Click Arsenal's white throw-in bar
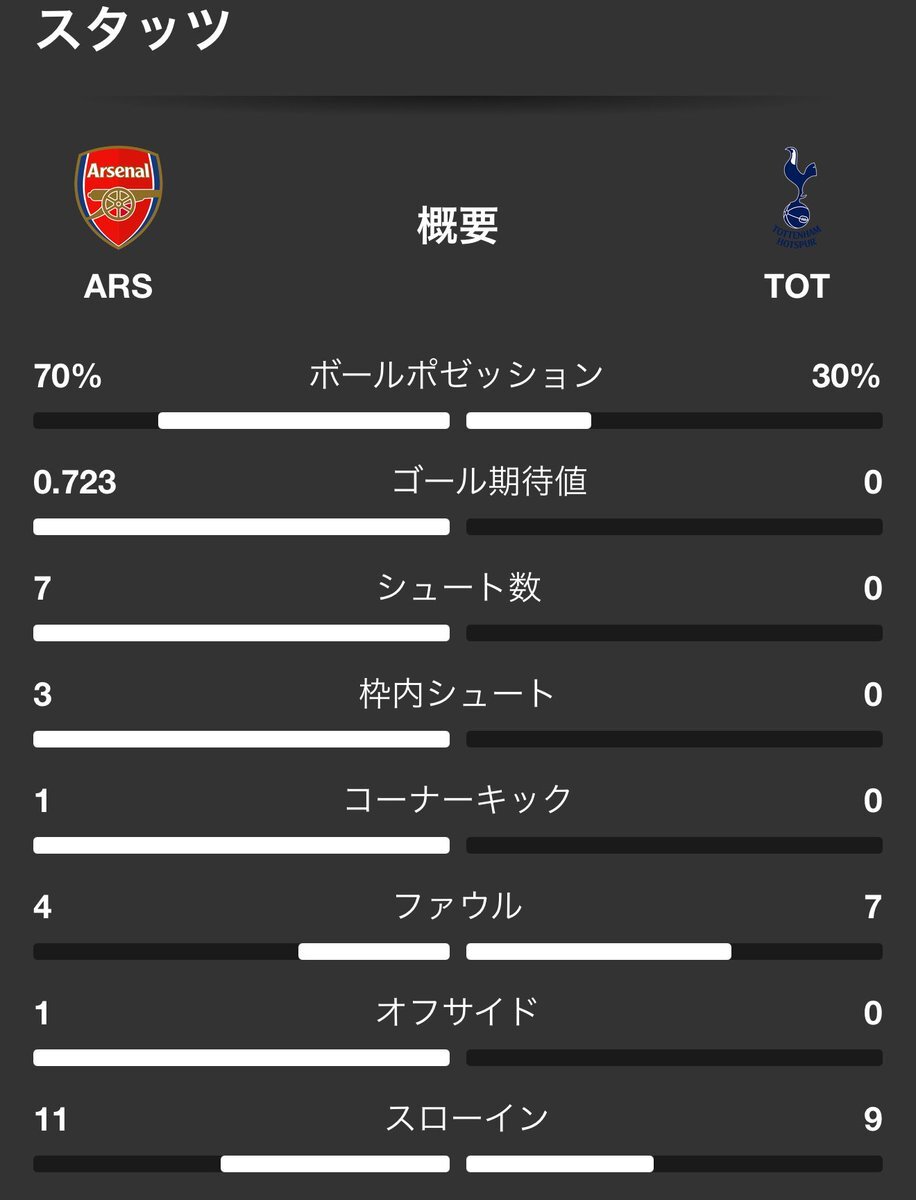The image size is (916, 1200). click(x=334, y=1163)
